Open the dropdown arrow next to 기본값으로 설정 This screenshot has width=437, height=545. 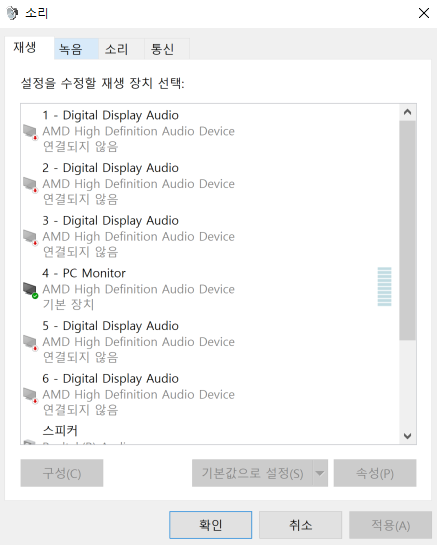320,473
